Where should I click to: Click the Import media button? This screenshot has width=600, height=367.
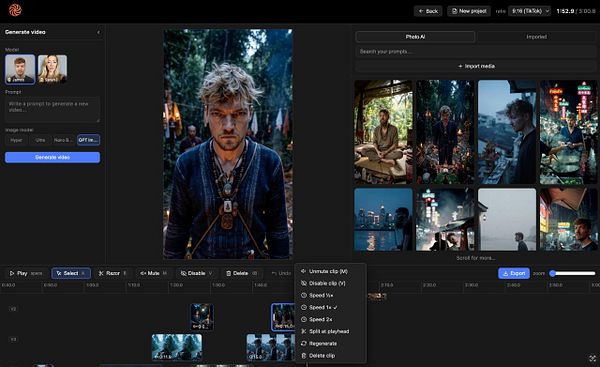click(476, 66)
